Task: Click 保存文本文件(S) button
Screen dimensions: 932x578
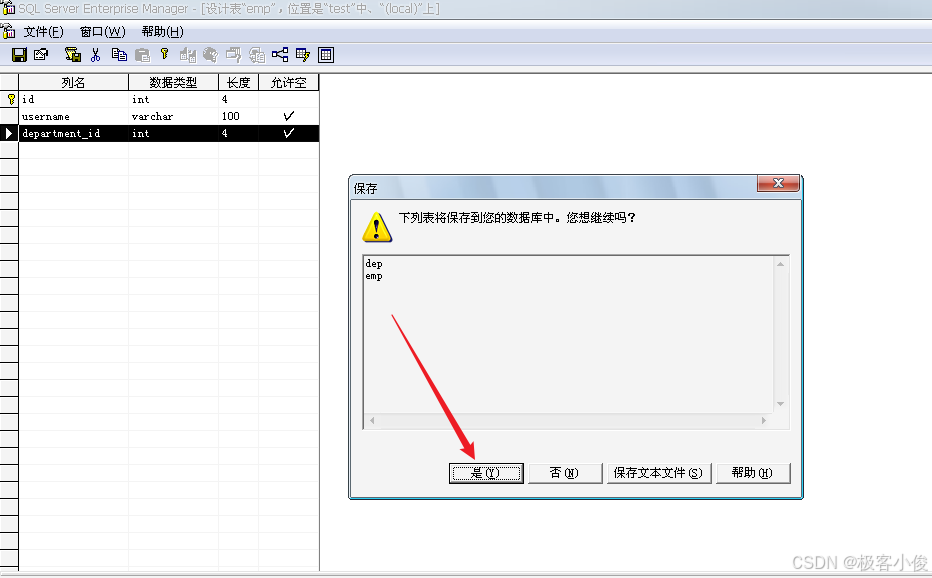Action: 659,473
